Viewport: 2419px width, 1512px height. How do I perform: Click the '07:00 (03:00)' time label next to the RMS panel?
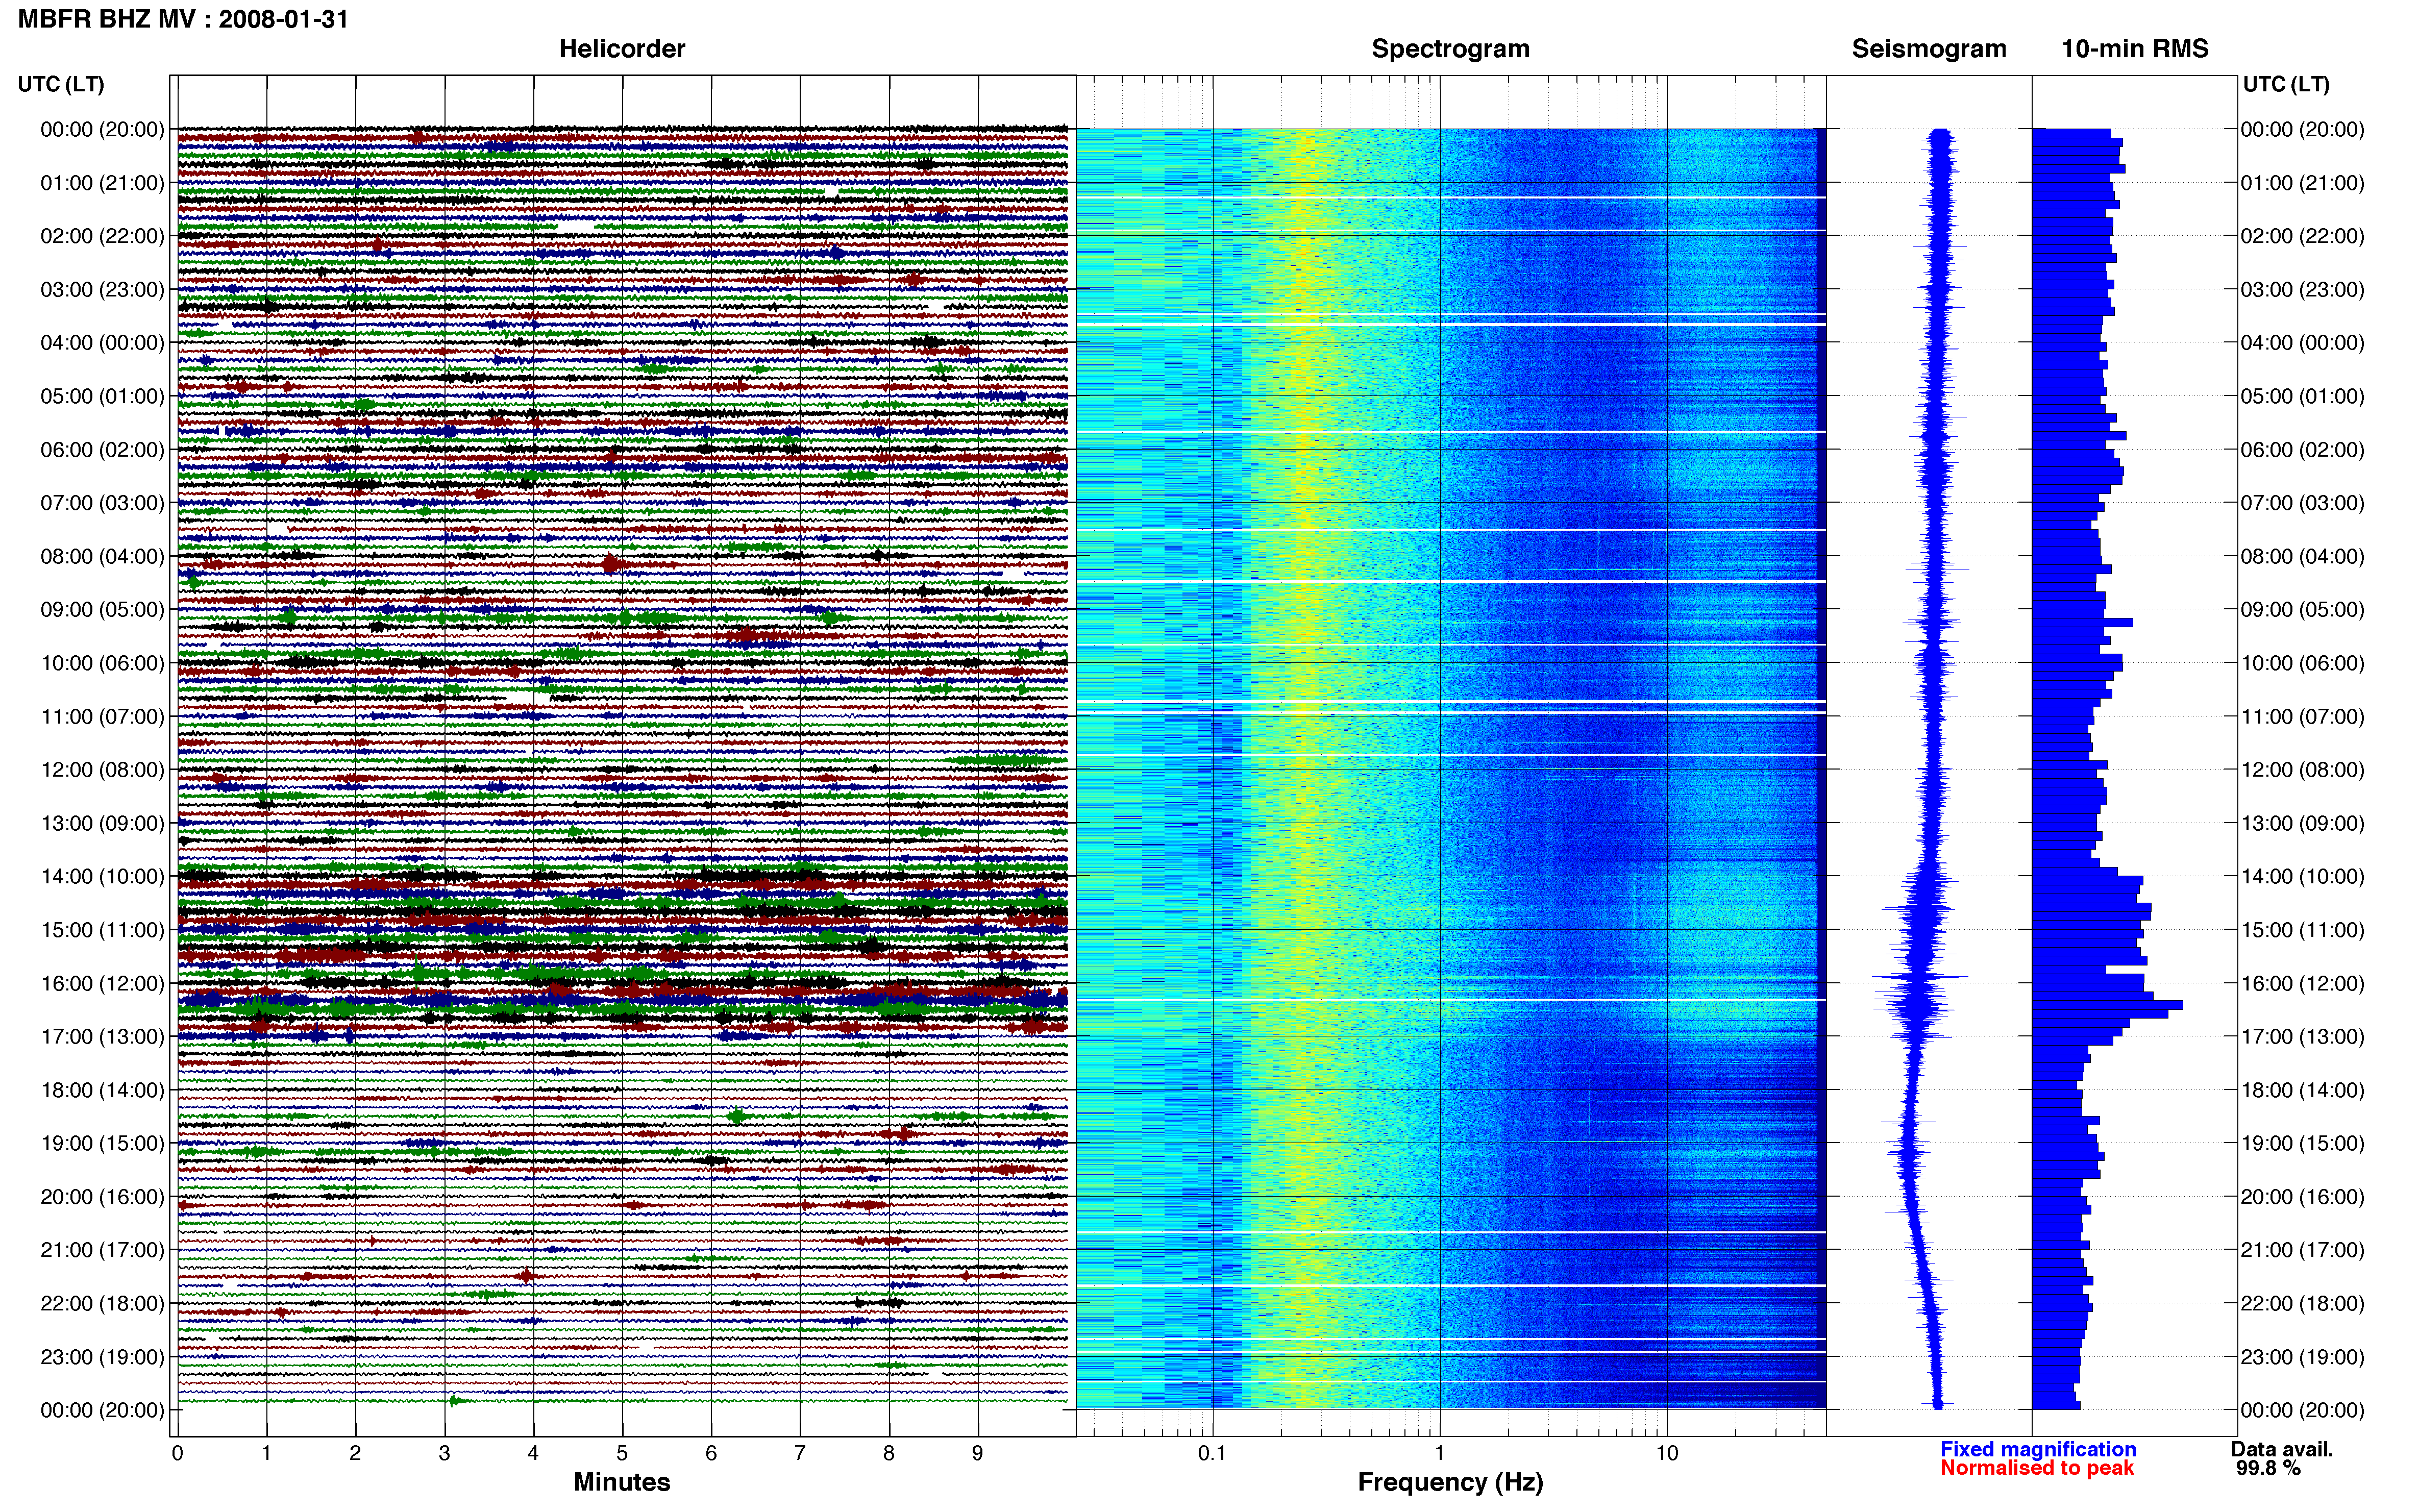click(2303, 503)
